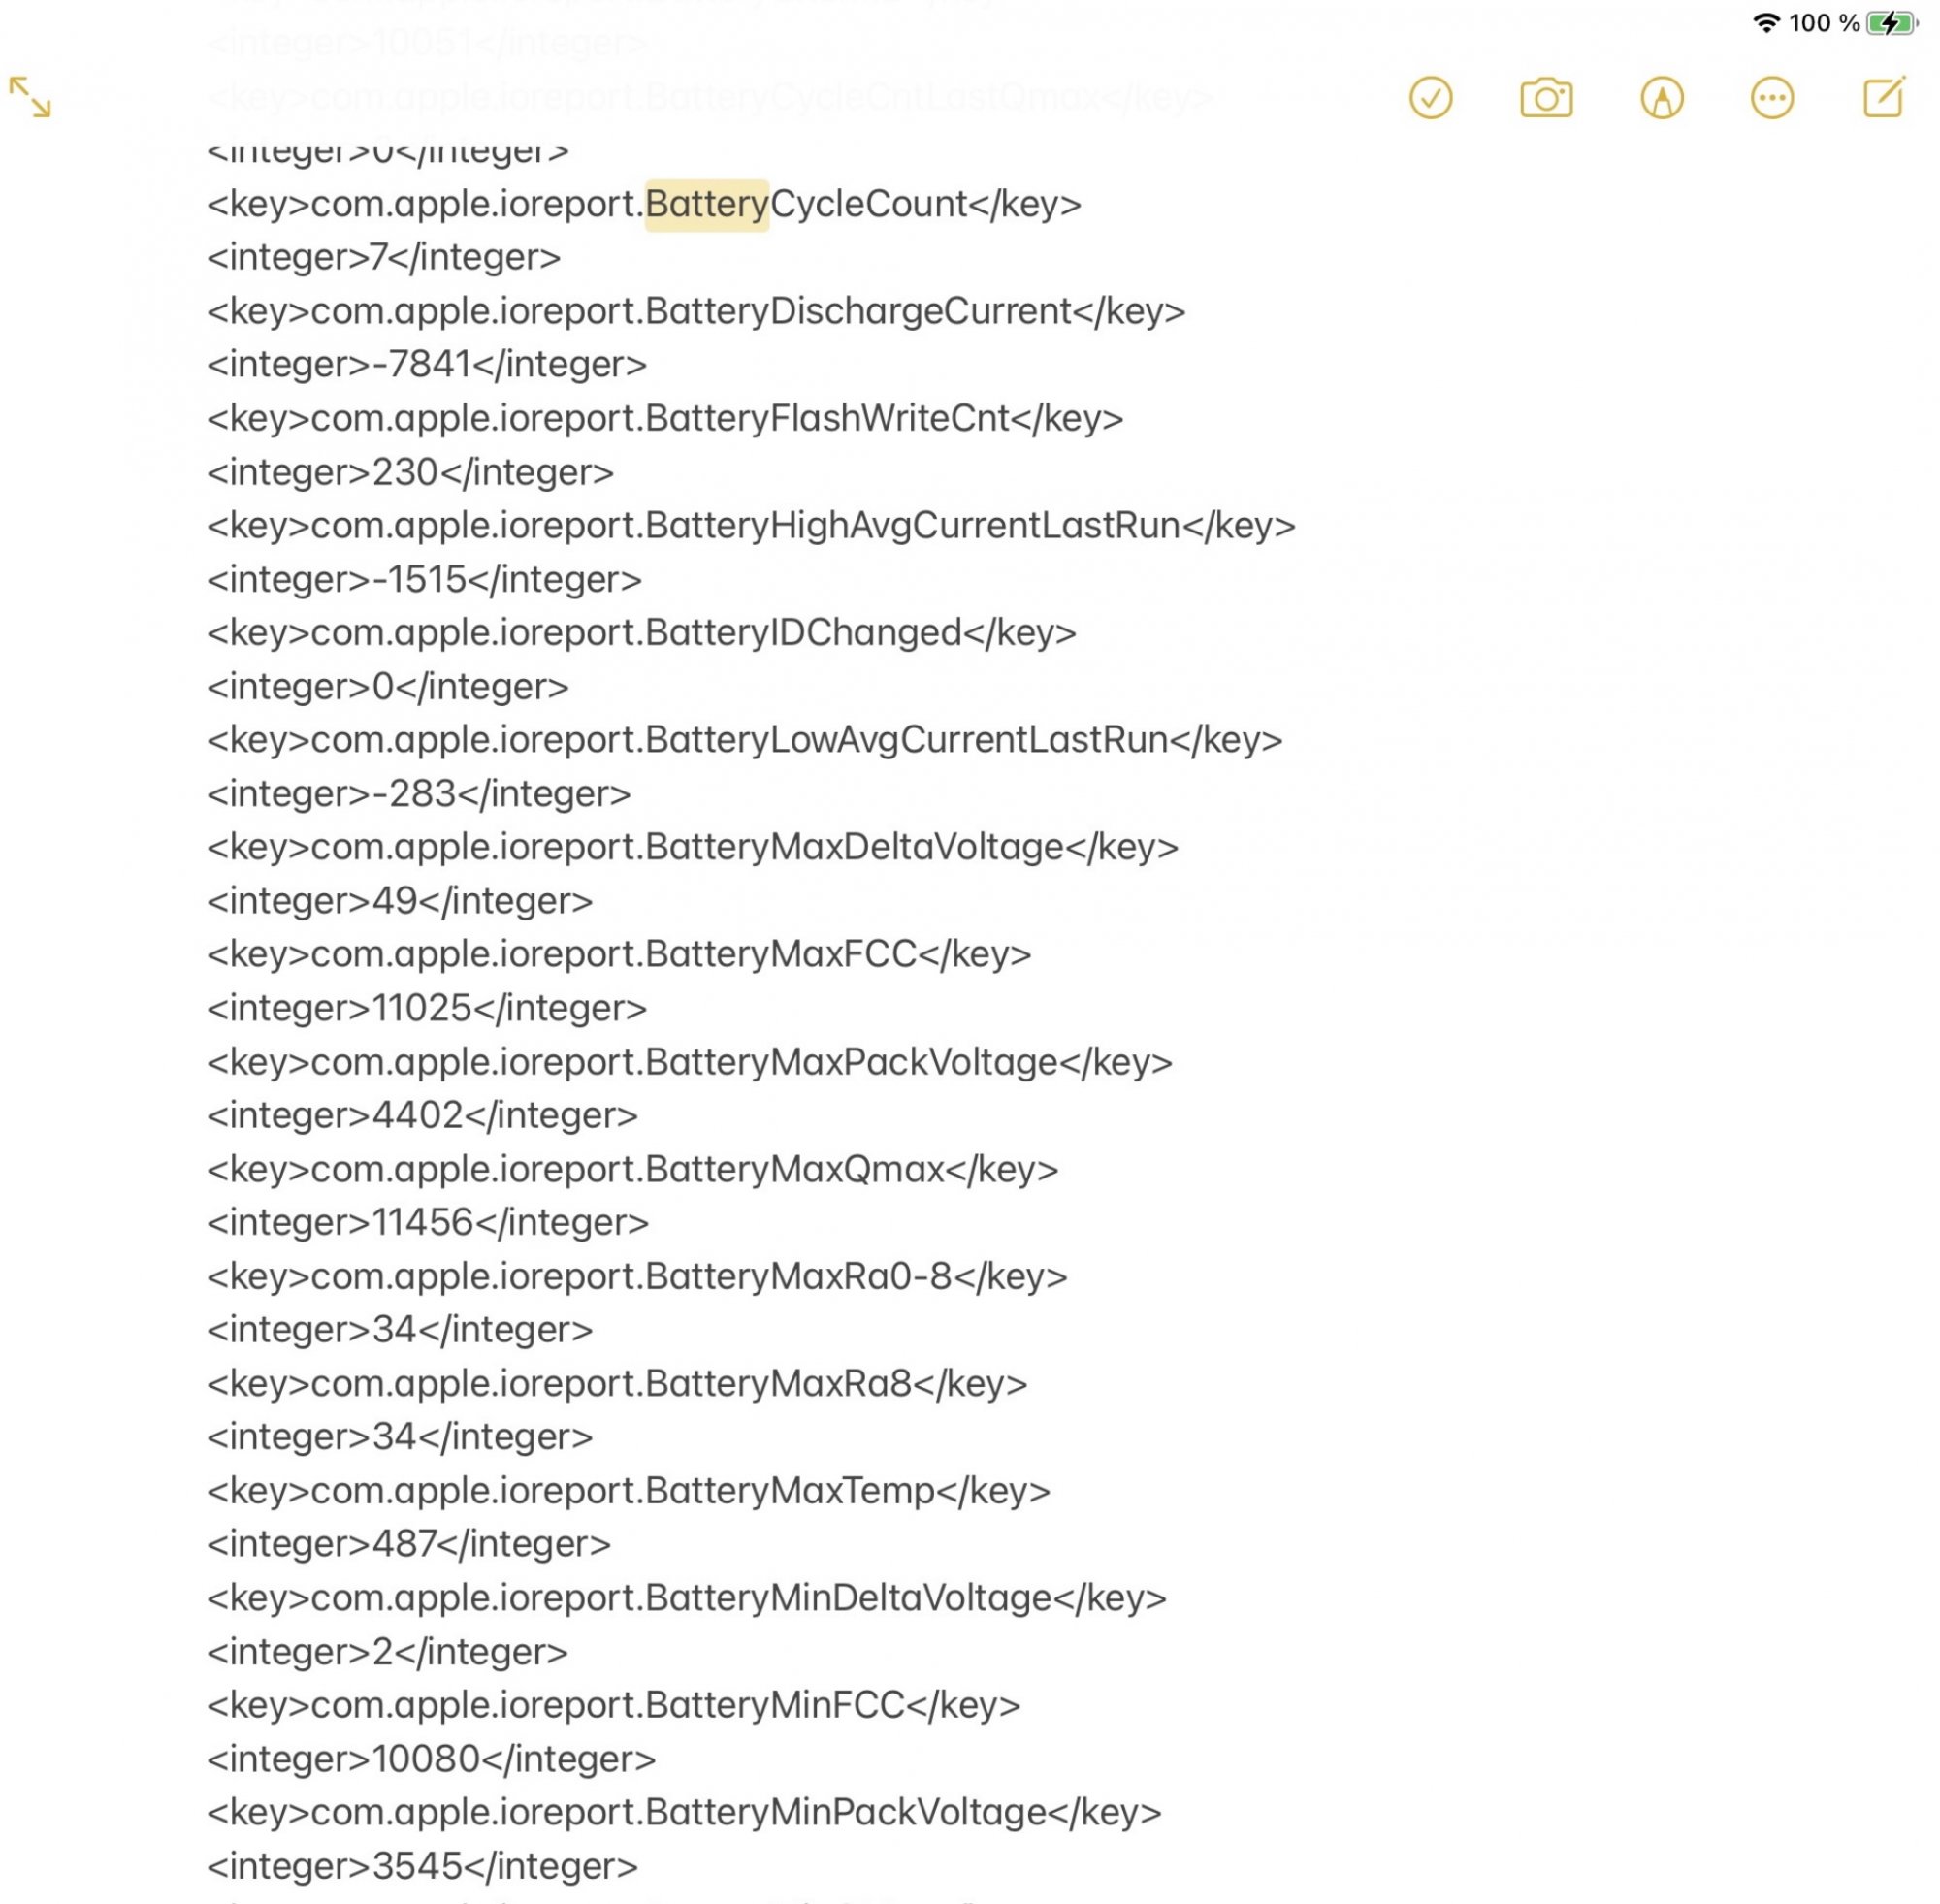Open the more options ellipsis menu
Image resolution: width=1940 pixels, height=1904 pixels.
[x=1771, y=98]
